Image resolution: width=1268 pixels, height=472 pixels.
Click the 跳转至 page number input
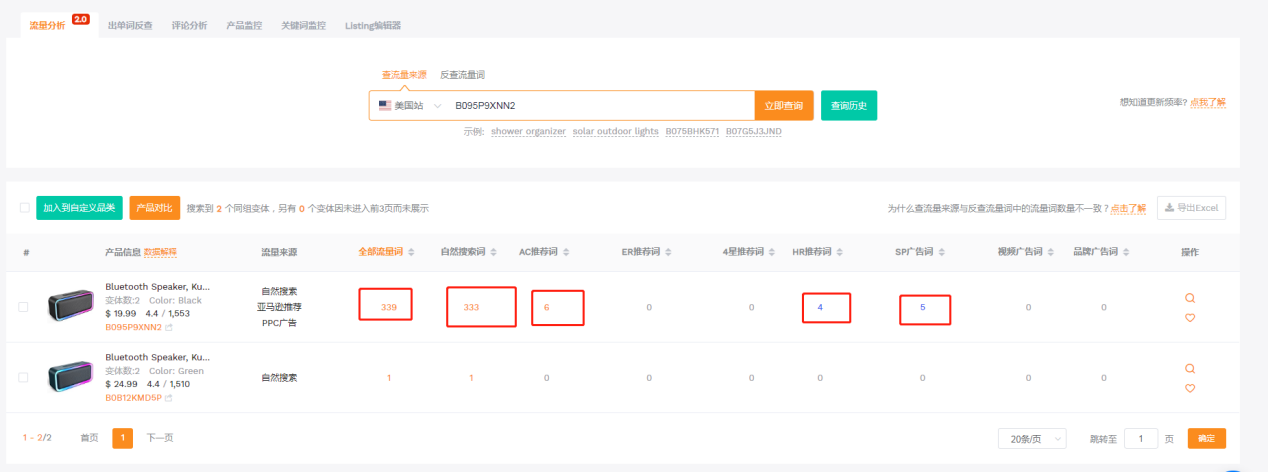1141,439
